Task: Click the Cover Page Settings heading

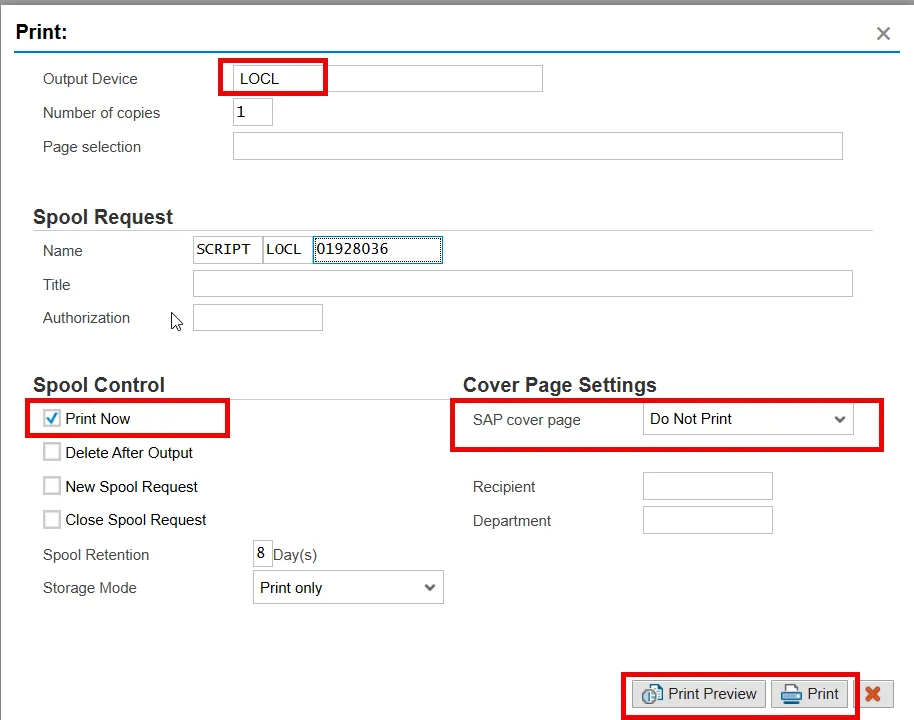Action: pyautogui.click(x=560, y=385)
